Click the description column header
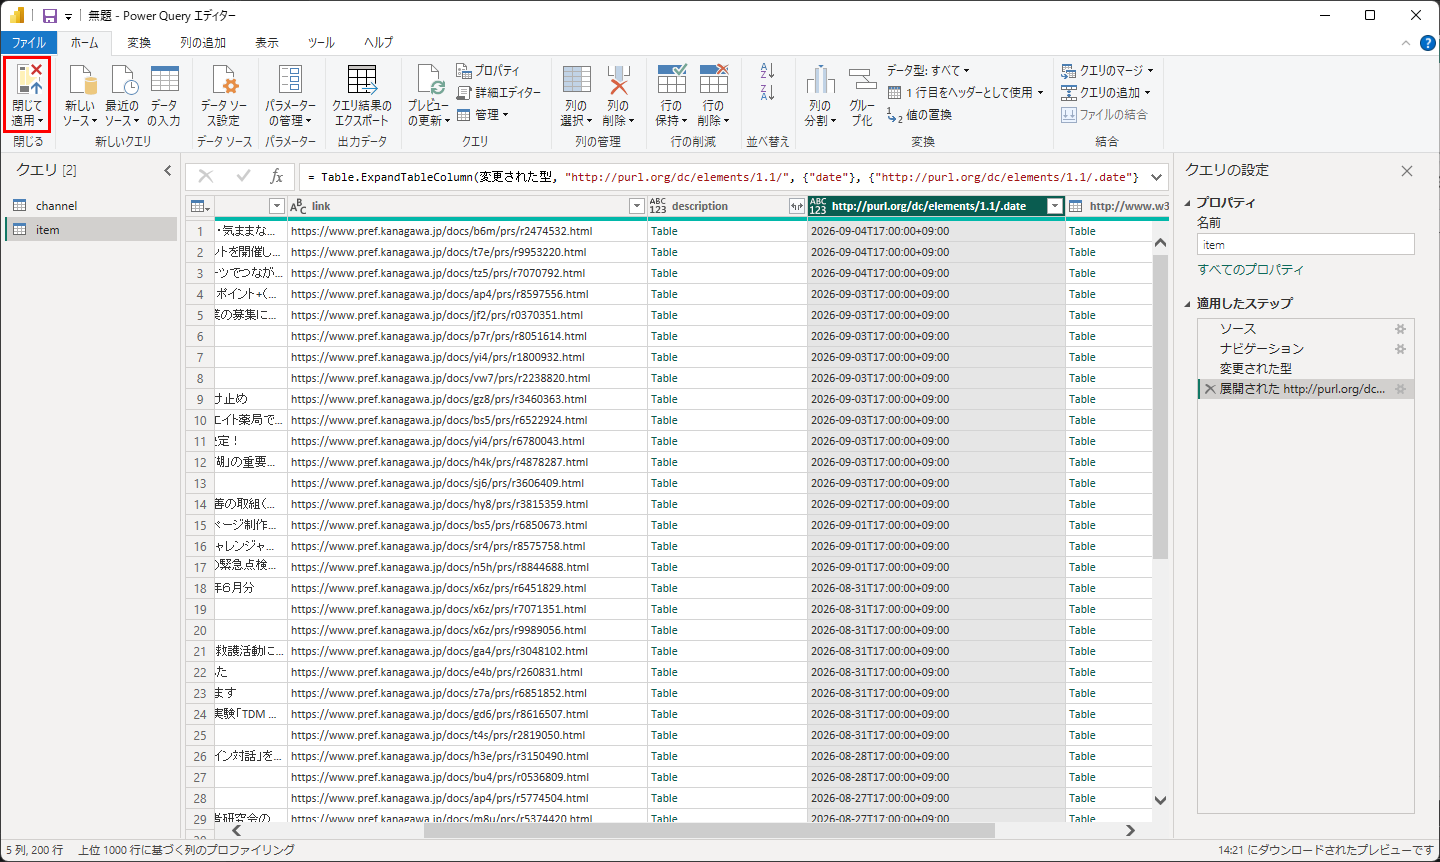The width and height of the screenshot is (1440, 862). click(x=726, y=206)
